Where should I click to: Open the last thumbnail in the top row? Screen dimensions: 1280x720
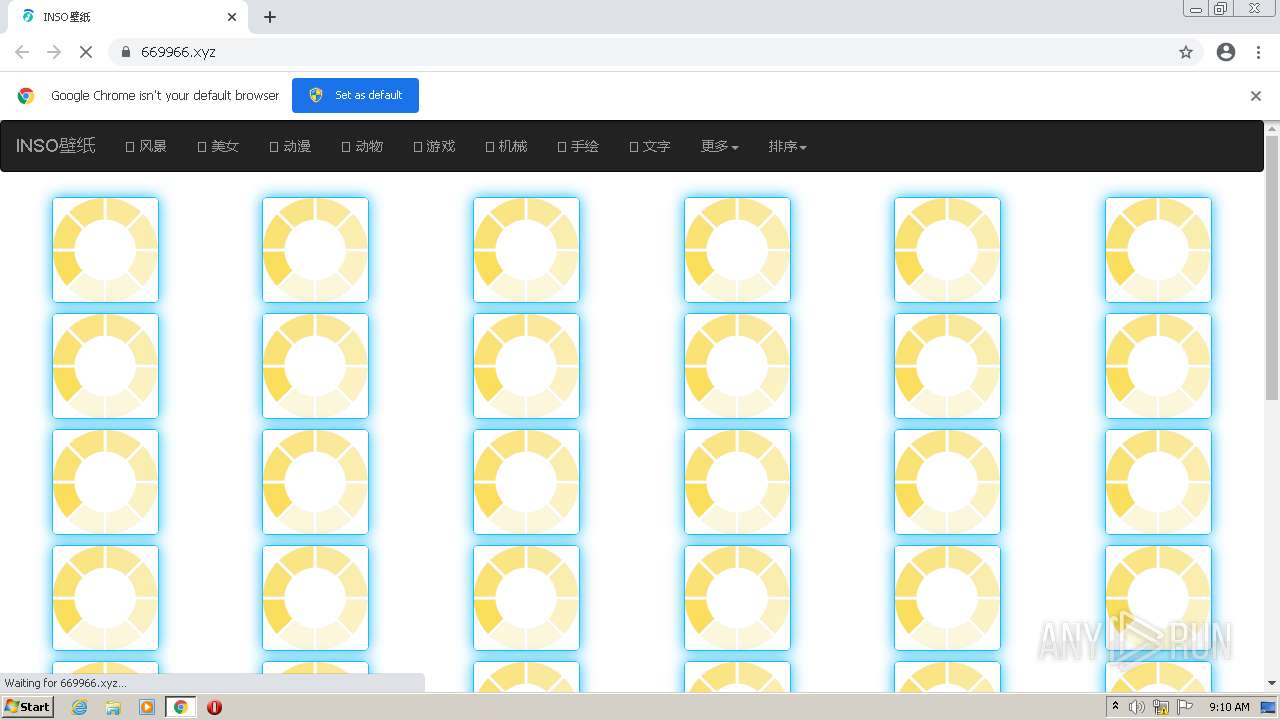(x=1158, y=250)
